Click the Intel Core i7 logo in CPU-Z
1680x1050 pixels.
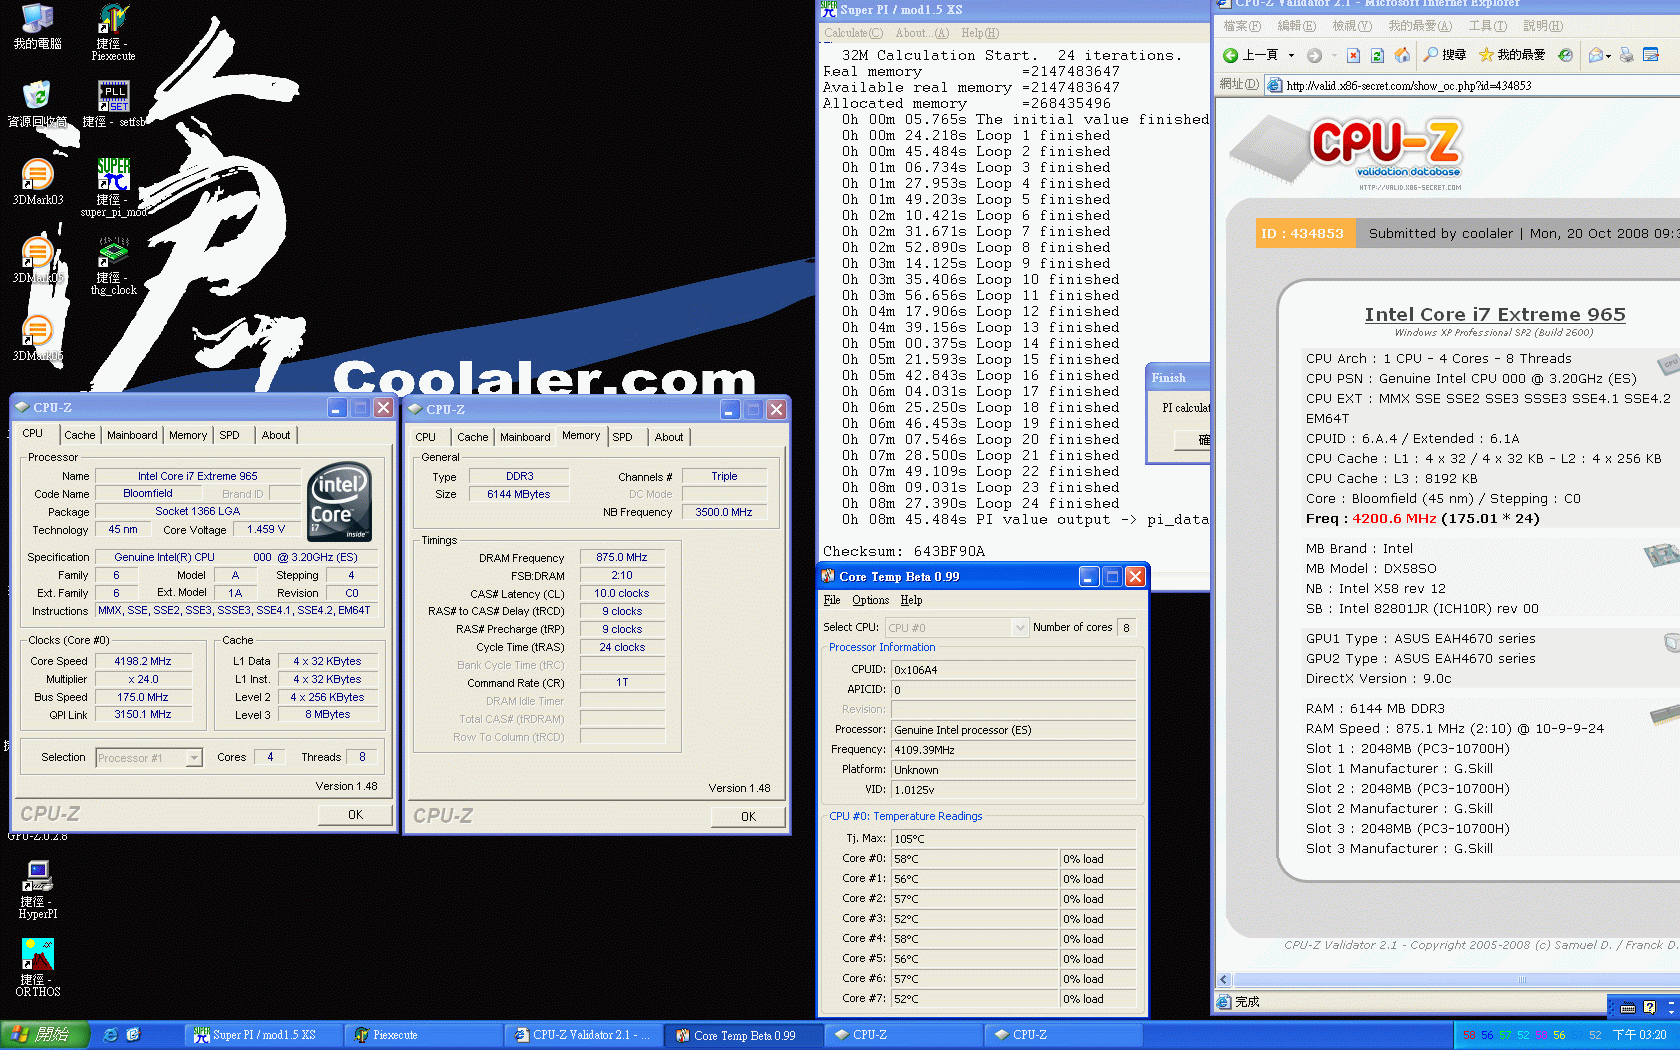point(340,502)
